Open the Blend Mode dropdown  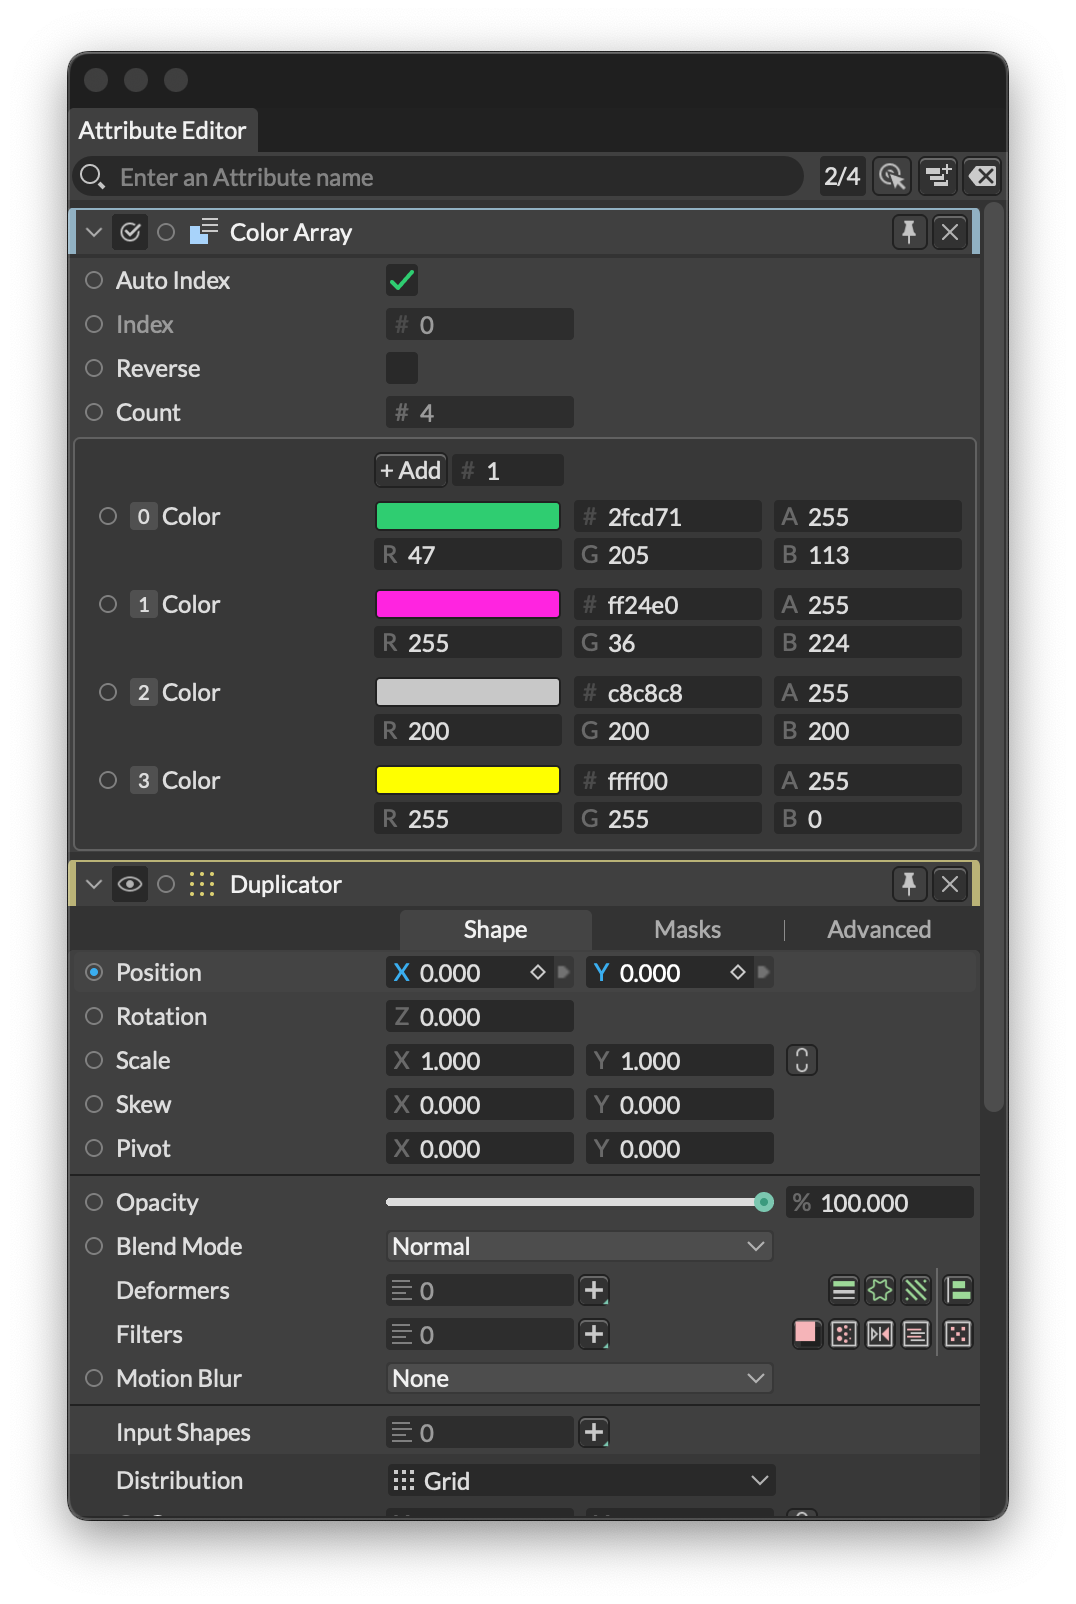(x=579, y=1246)
